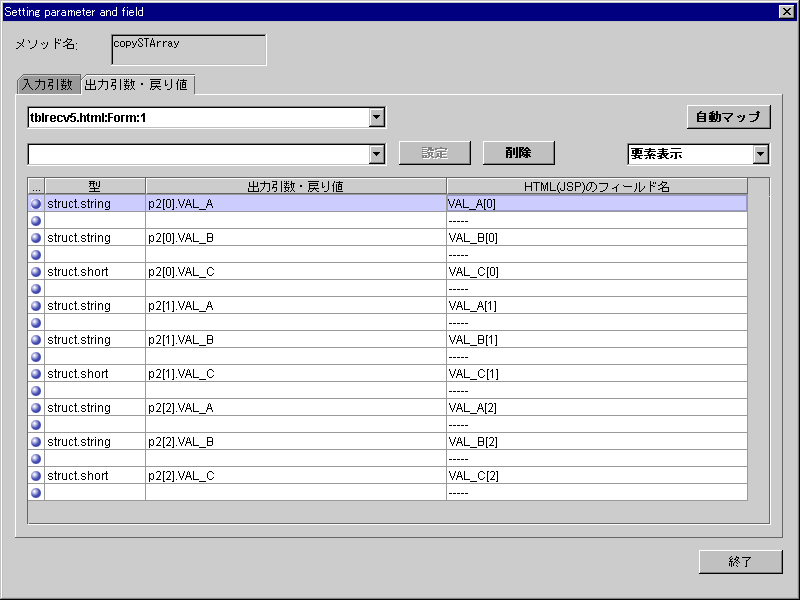Click the blue sphere icon beside p2[2].VAL_A
The image size is (800, 600).
coord(36,408)
